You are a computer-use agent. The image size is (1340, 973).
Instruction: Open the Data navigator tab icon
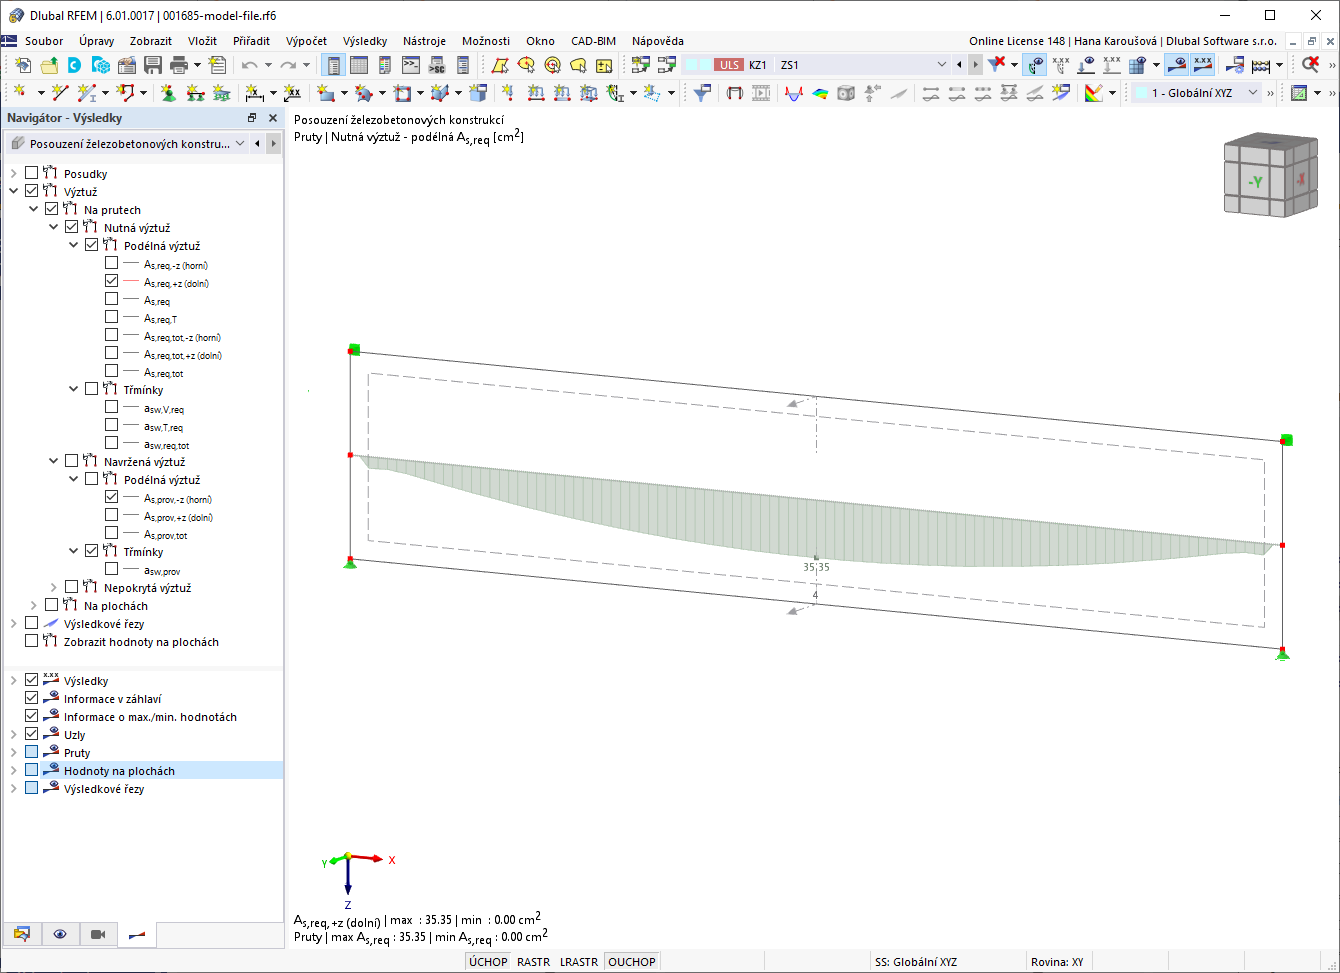click(x=21, y=934)
